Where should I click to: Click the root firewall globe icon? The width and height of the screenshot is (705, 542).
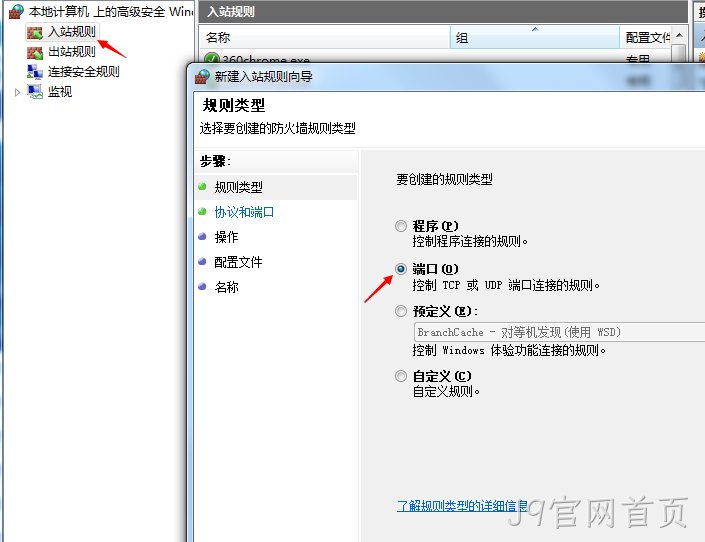(16, 12)
